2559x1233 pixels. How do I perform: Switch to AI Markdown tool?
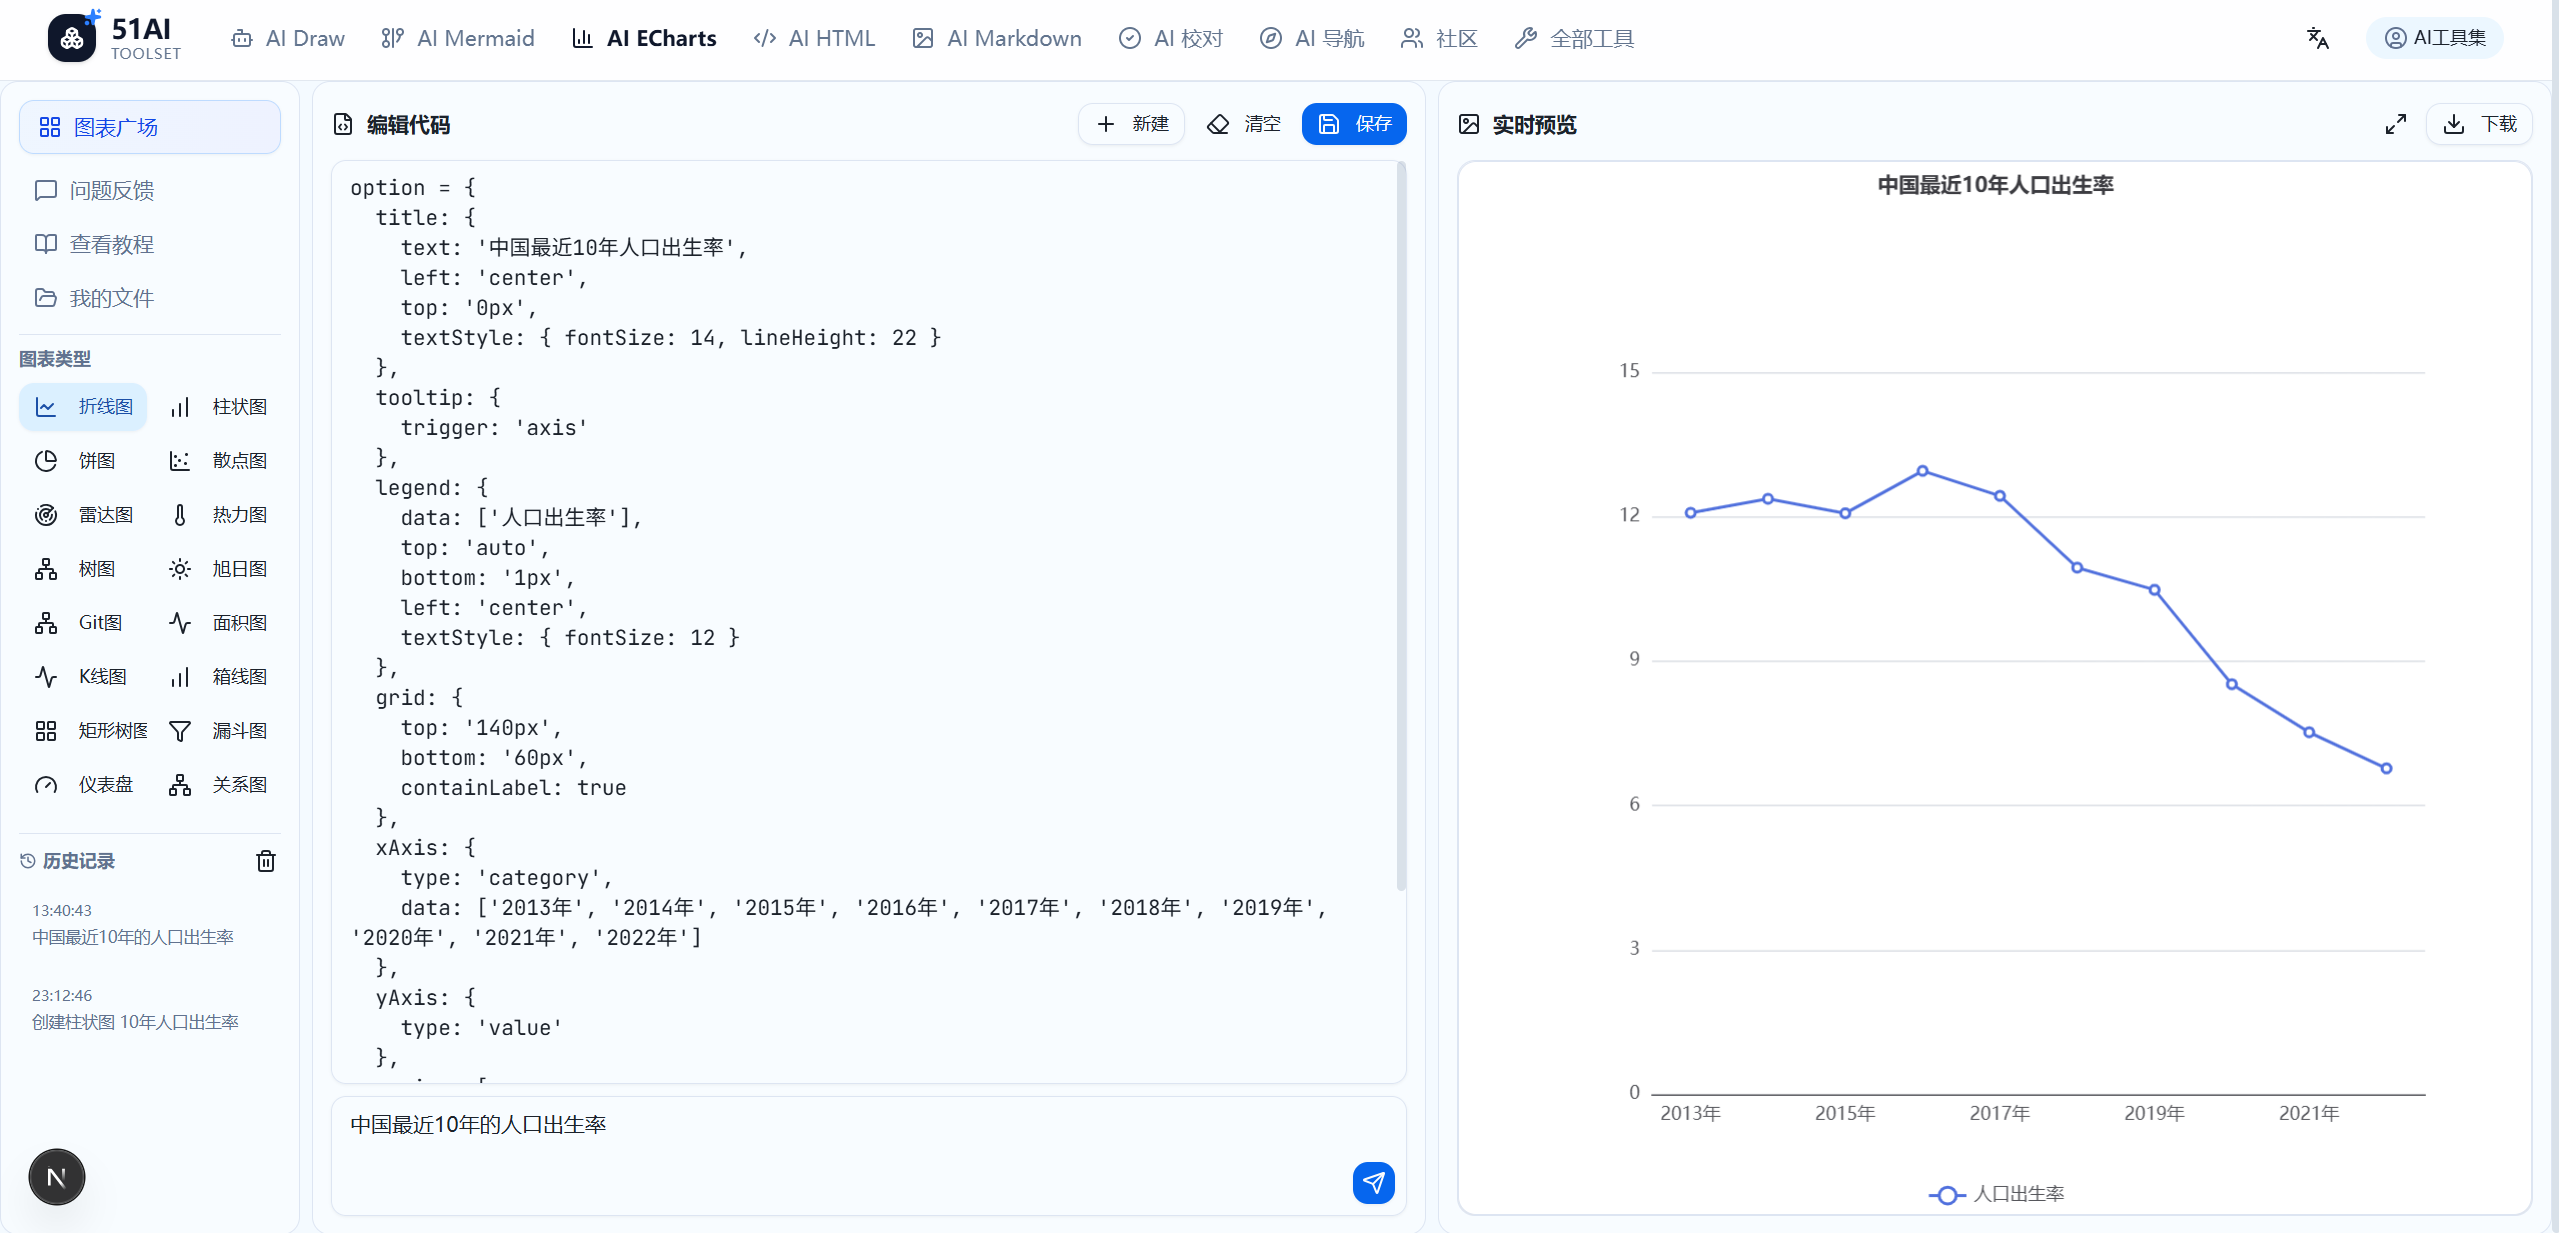tap(997, 38)
